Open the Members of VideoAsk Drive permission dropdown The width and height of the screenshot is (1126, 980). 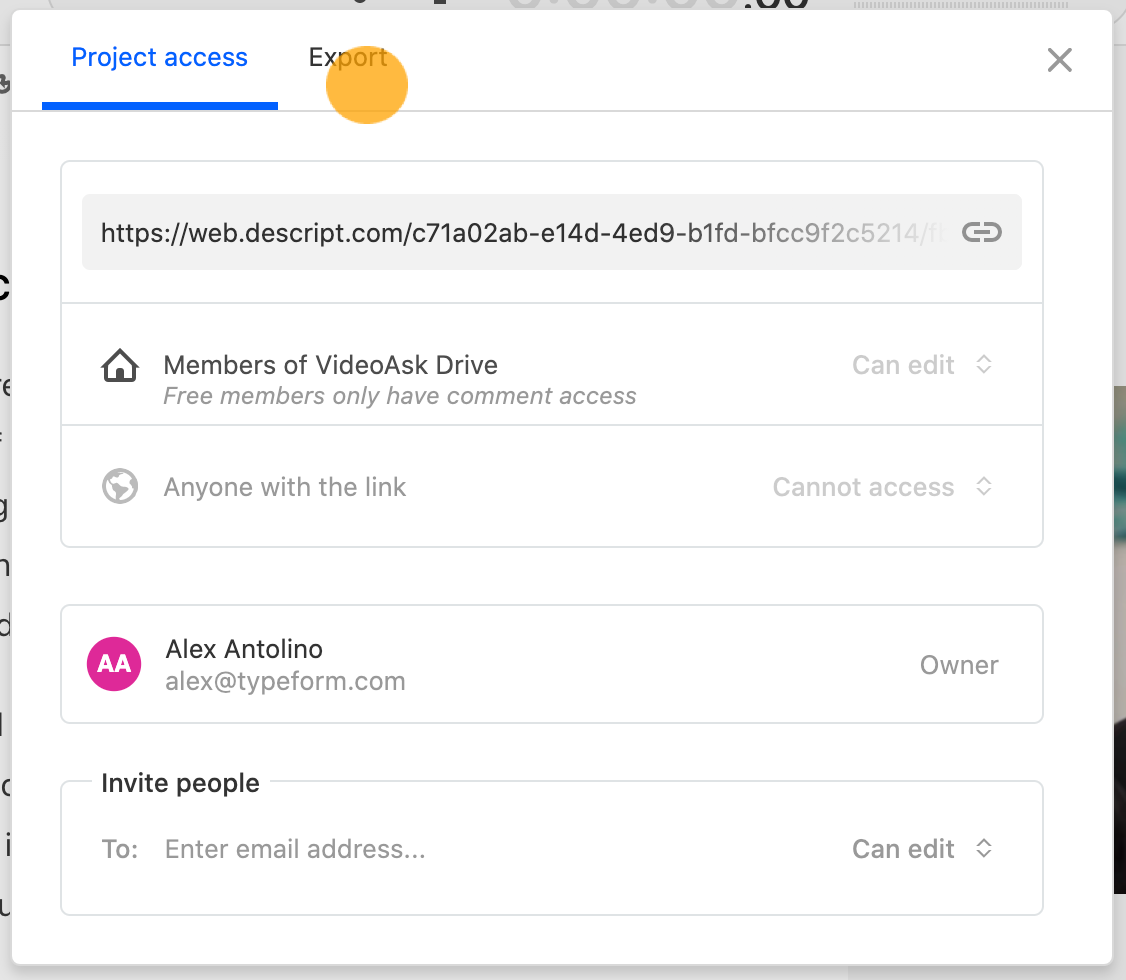point(922,365)
